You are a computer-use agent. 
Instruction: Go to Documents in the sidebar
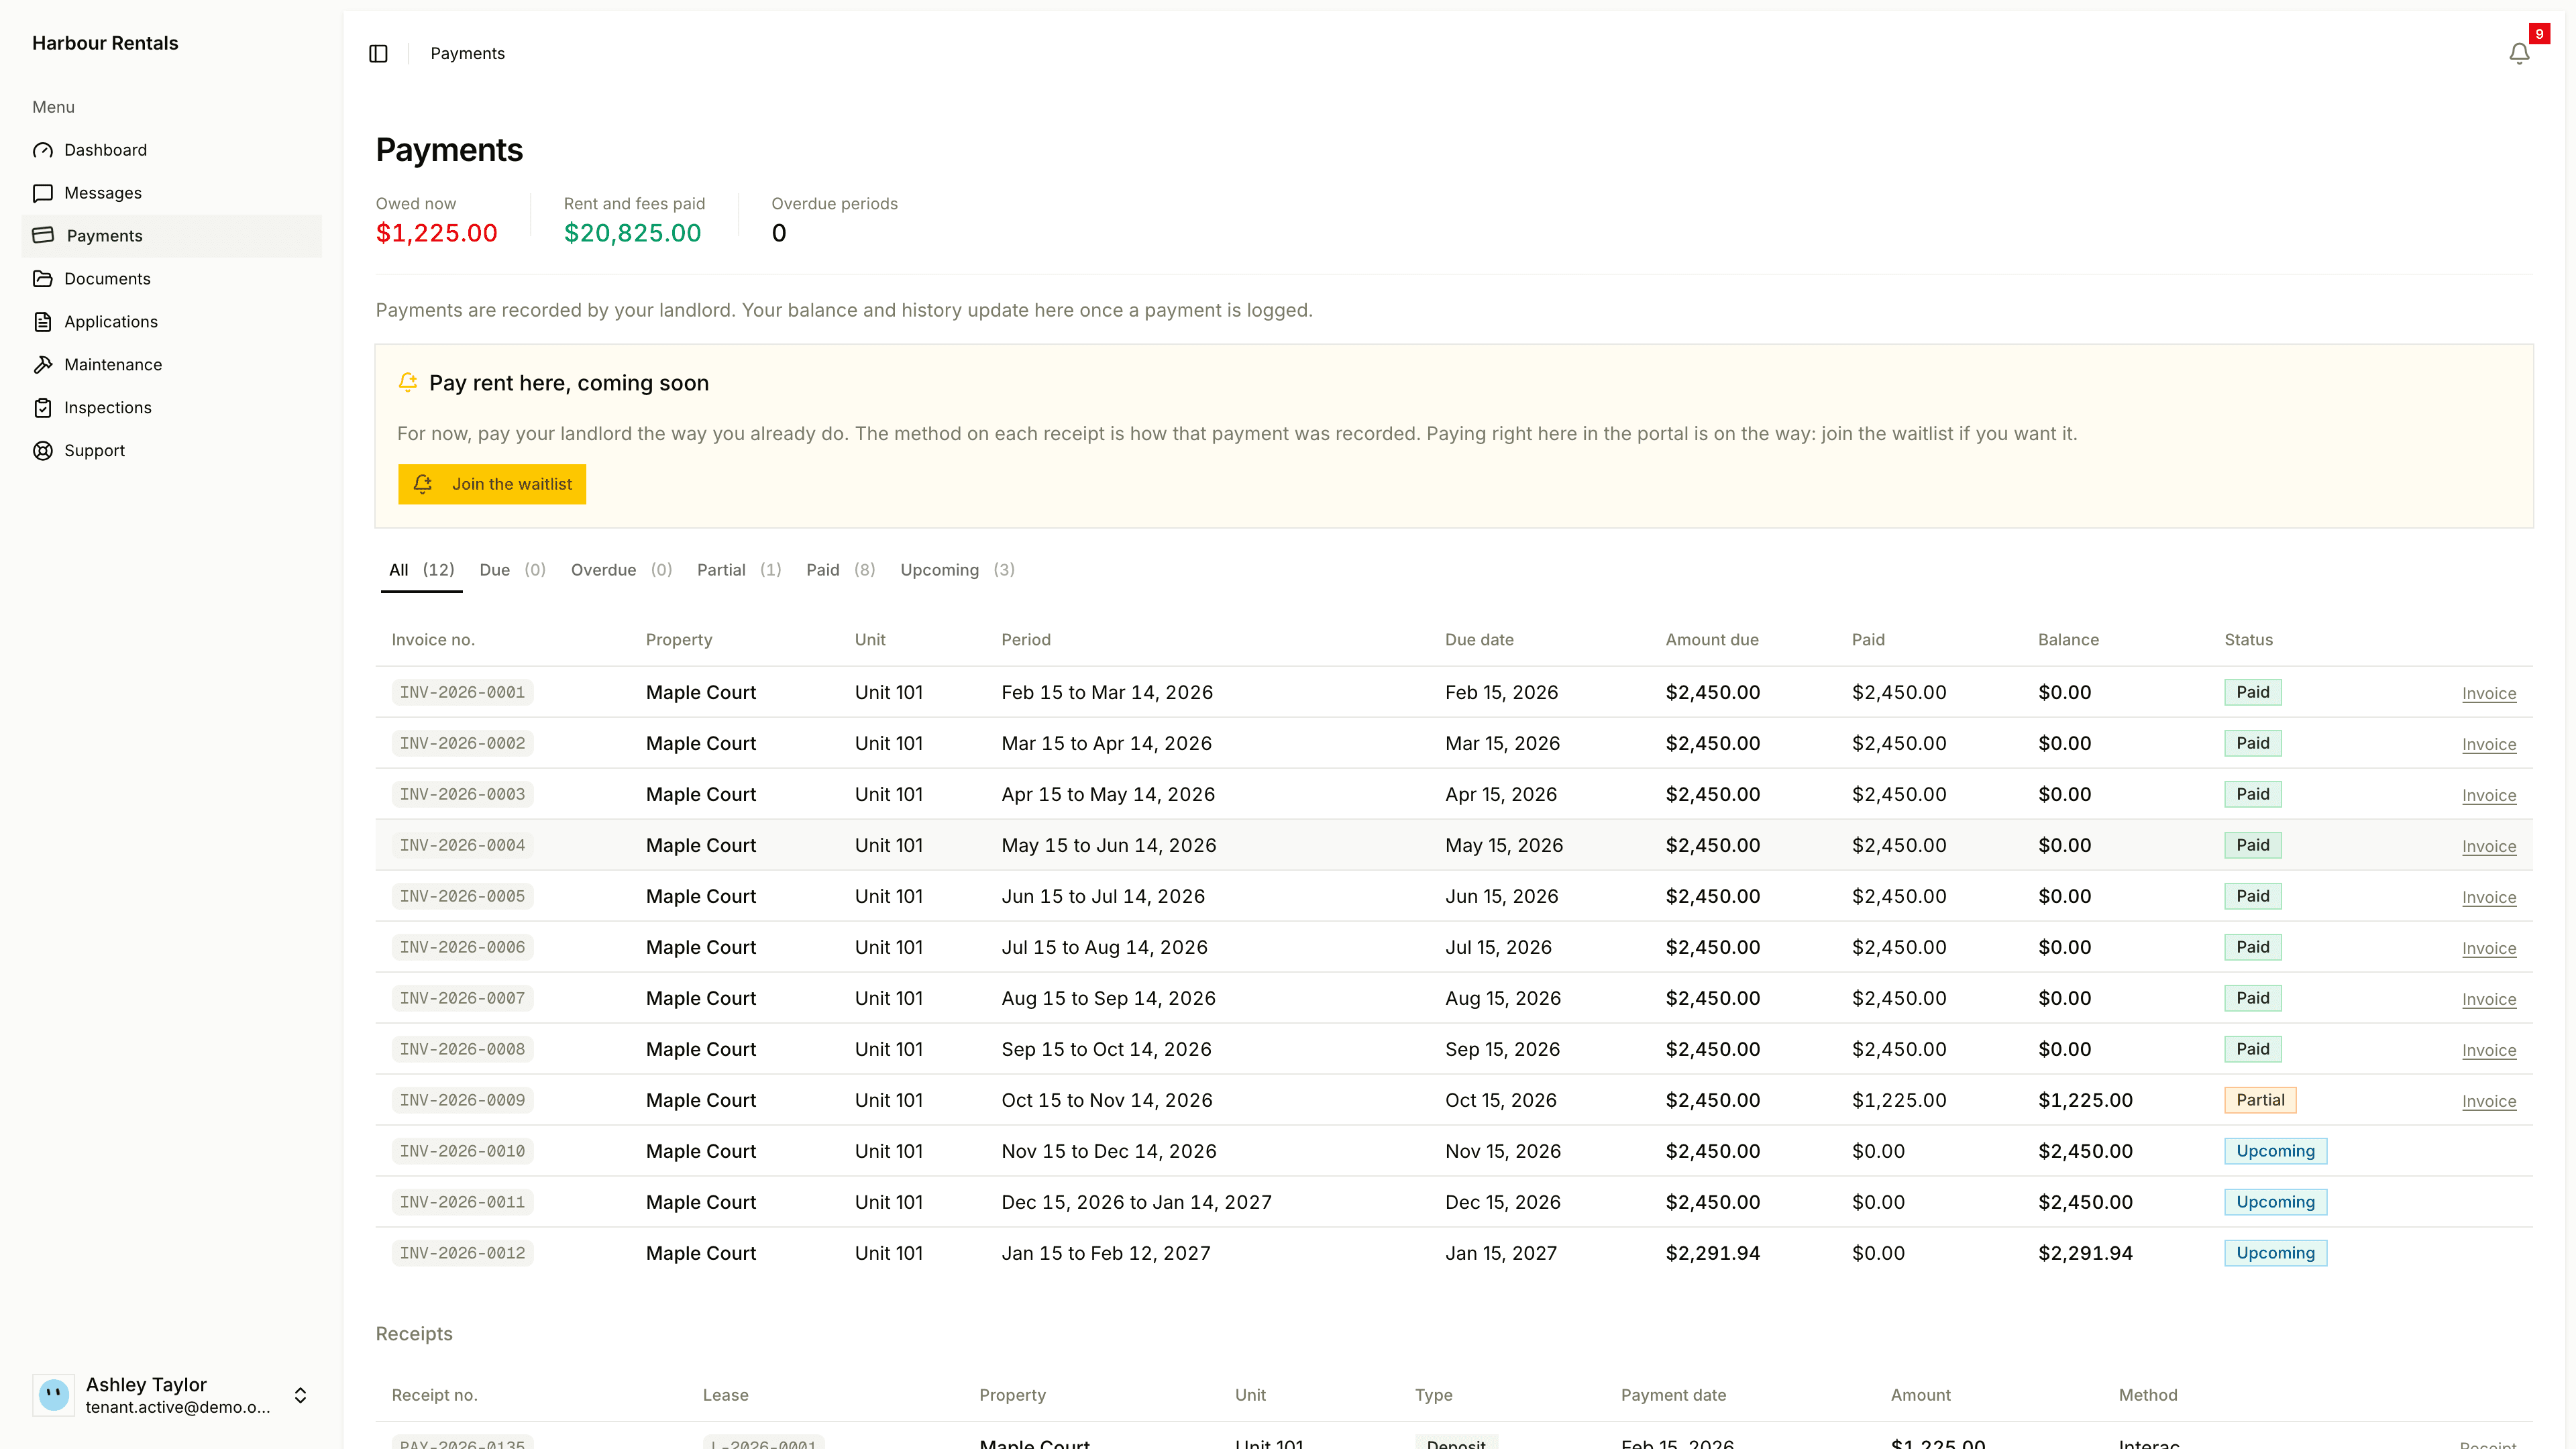click(x=172, y=279)
